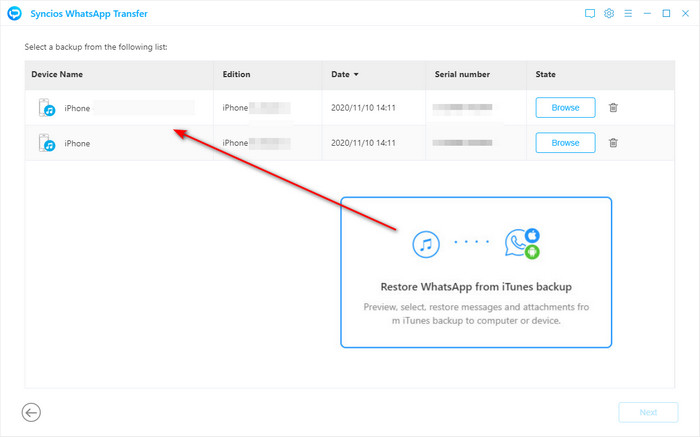
Task: Click the Restore WhatsApp from iTunes backup heading
Action: click(x=476, y=287)
